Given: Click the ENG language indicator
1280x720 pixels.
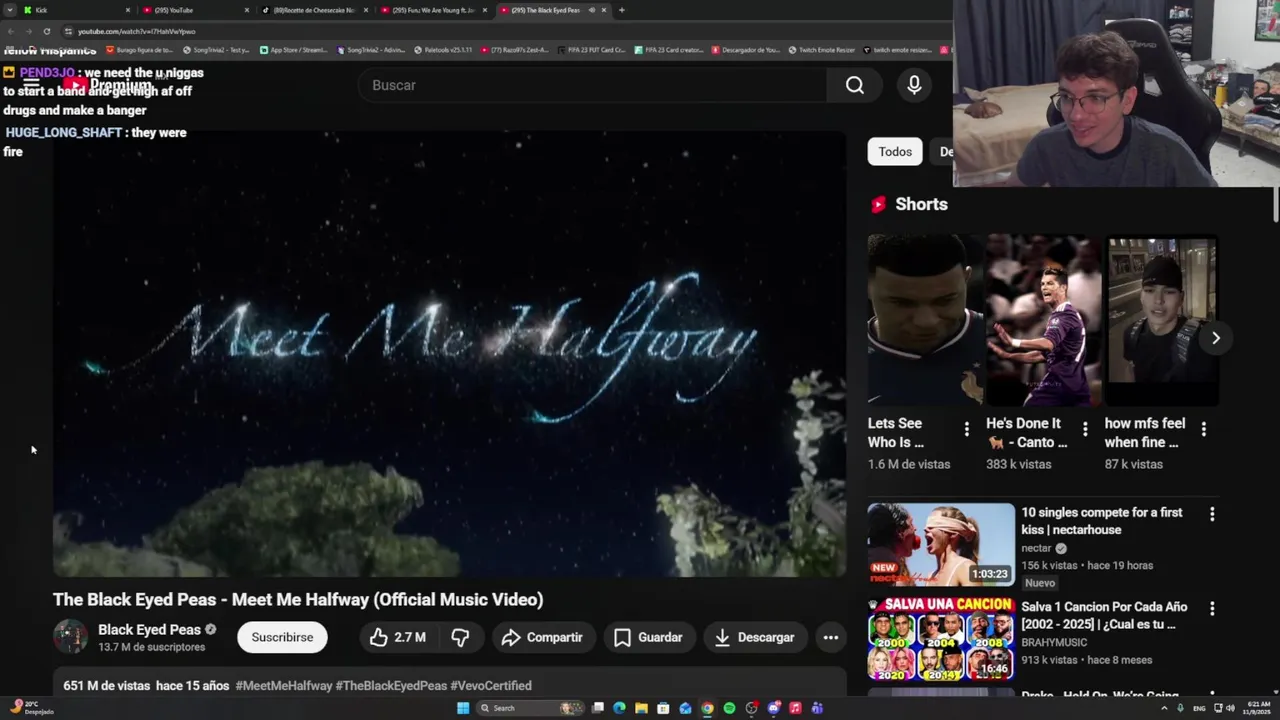Looking at the screenshot, I should (1199, 708).
